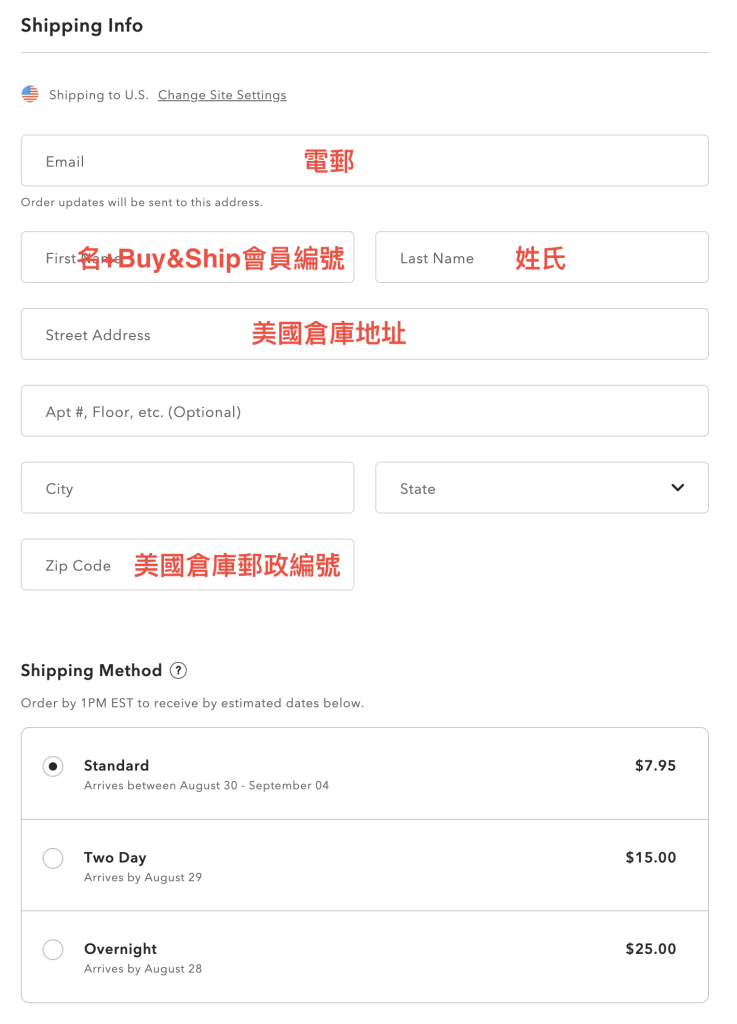Focus the Email input field
737x1024 pixels.
click(x=364, y=161)
